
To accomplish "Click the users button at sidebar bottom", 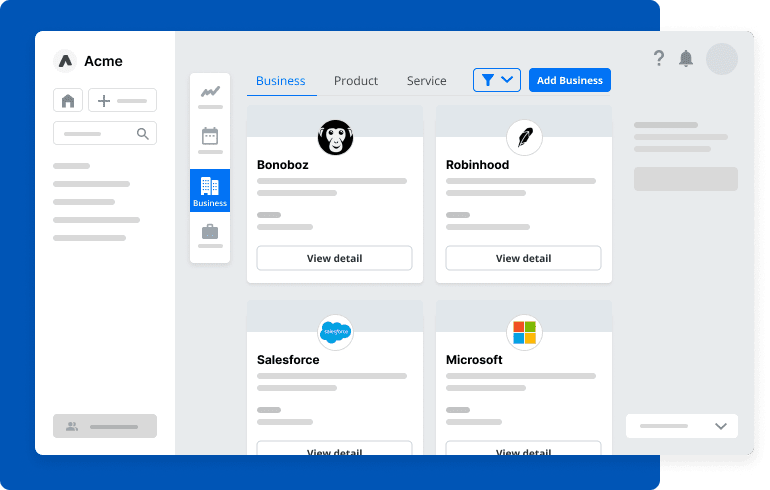I will point(105,426).
